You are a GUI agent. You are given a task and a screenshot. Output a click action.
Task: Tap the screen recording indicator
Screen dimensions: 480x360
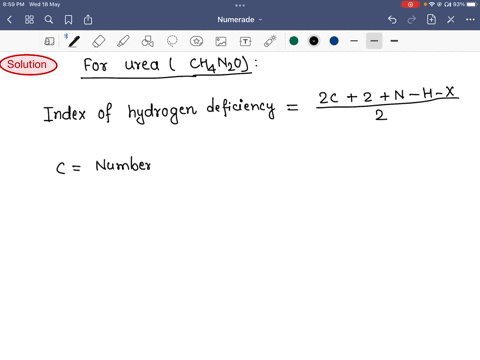click(x=410, y=4)
